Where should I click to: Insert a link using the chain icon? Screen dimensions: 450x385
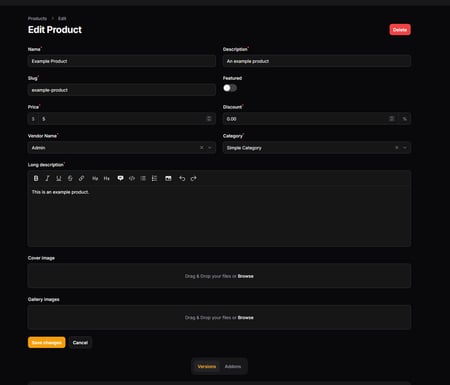[81, 178]
